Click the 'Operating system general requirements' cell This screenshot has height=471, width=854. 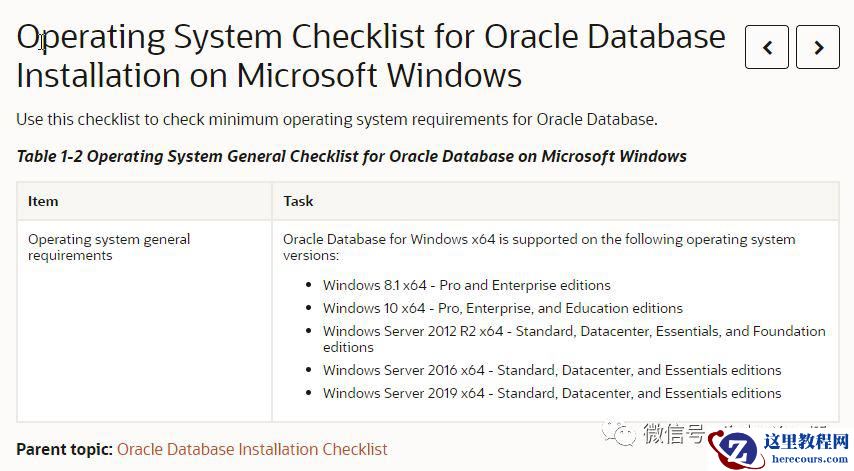(108, 247)
